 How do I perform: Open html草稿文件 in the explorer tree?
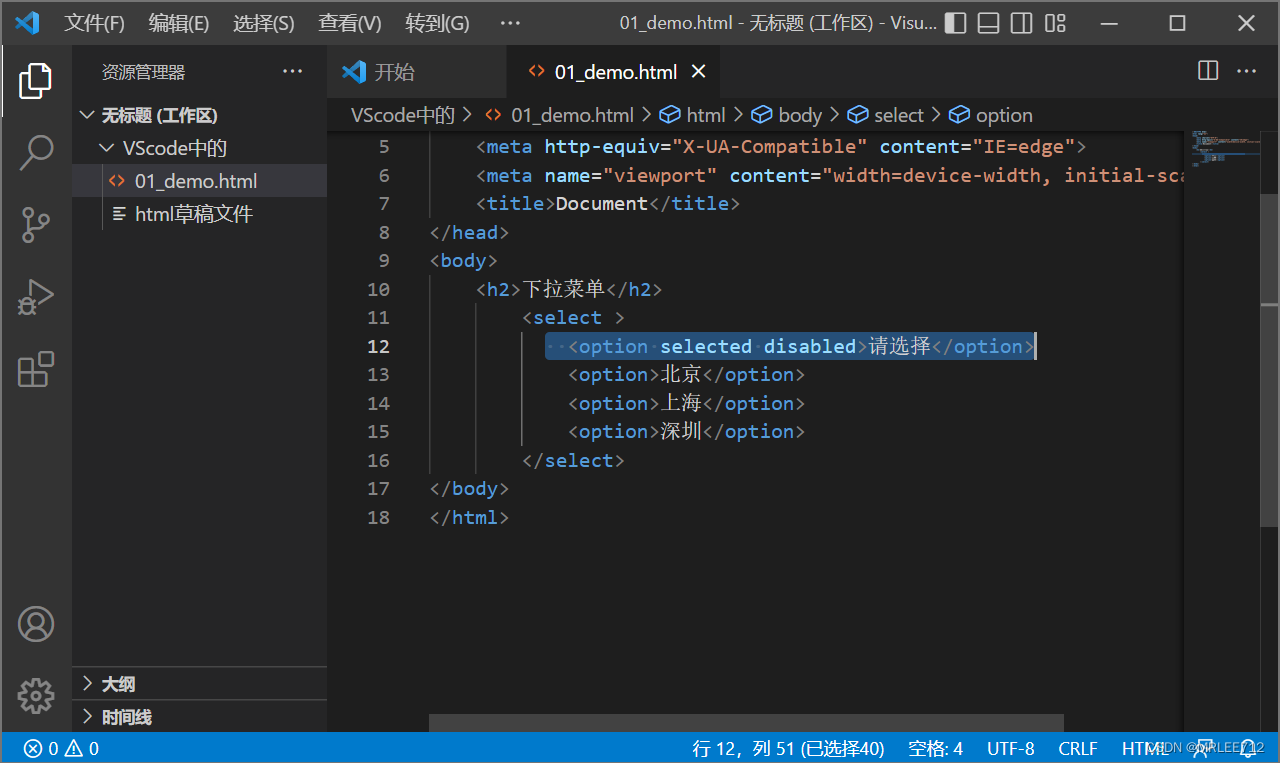pyautogui.click(x=199, y=214)
